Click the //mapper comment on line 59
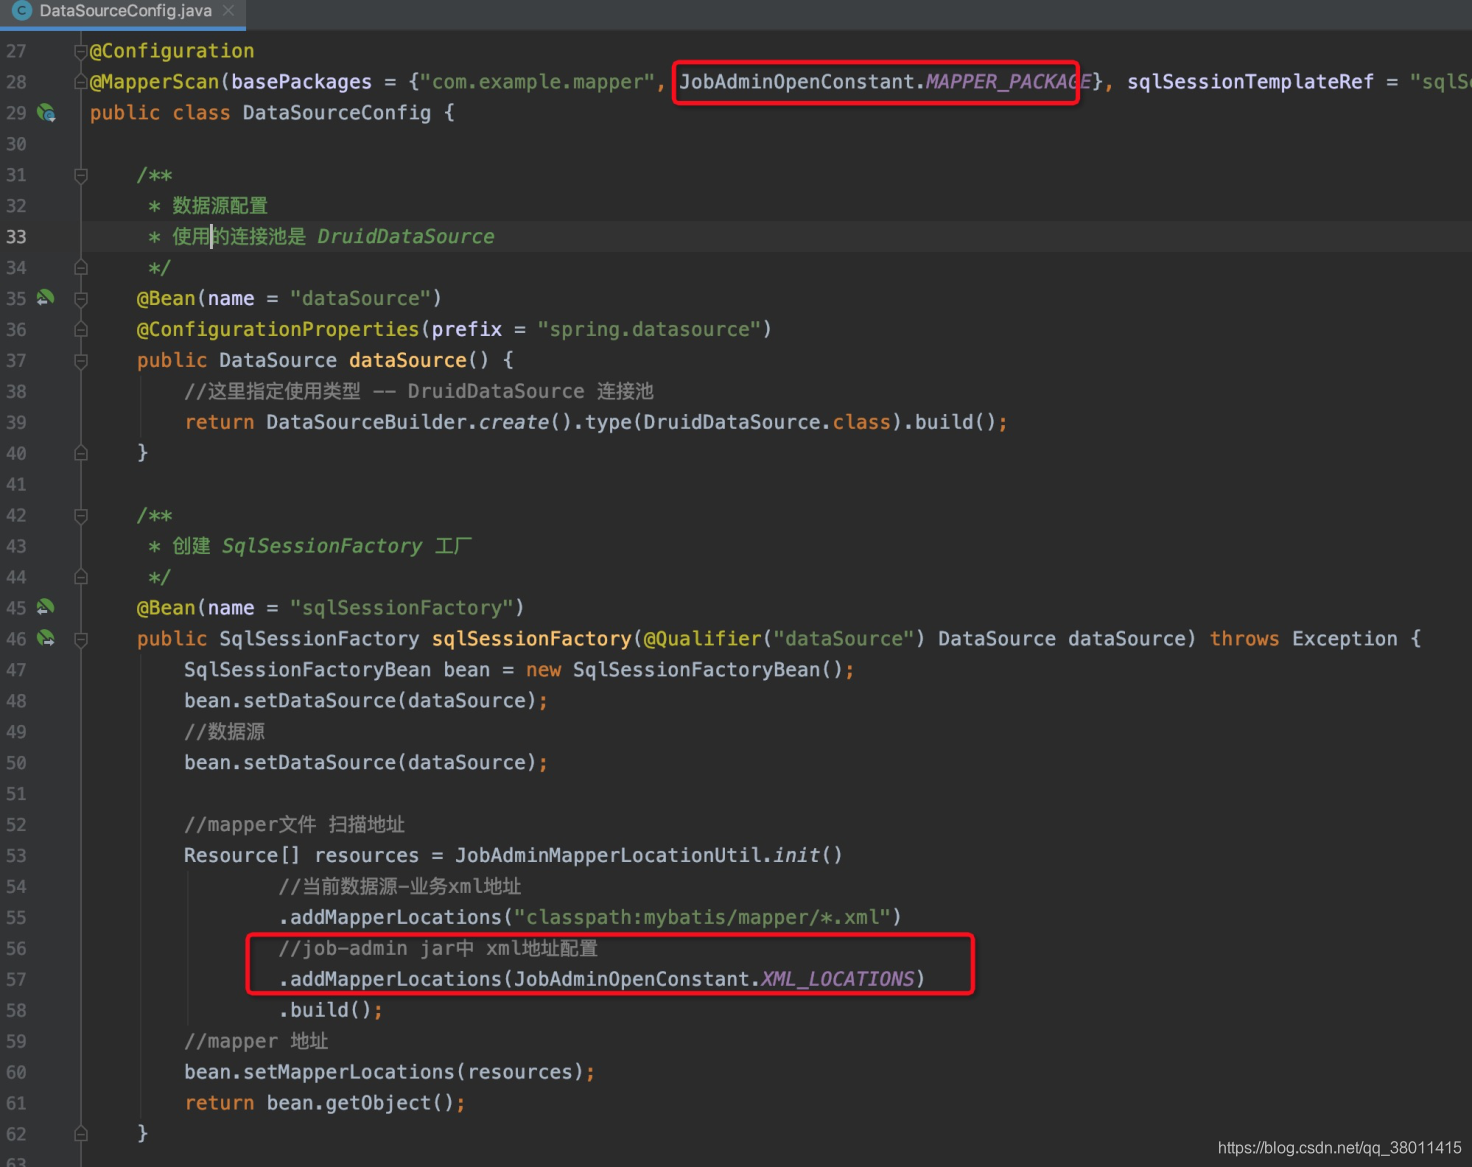 click(256, 1042)
